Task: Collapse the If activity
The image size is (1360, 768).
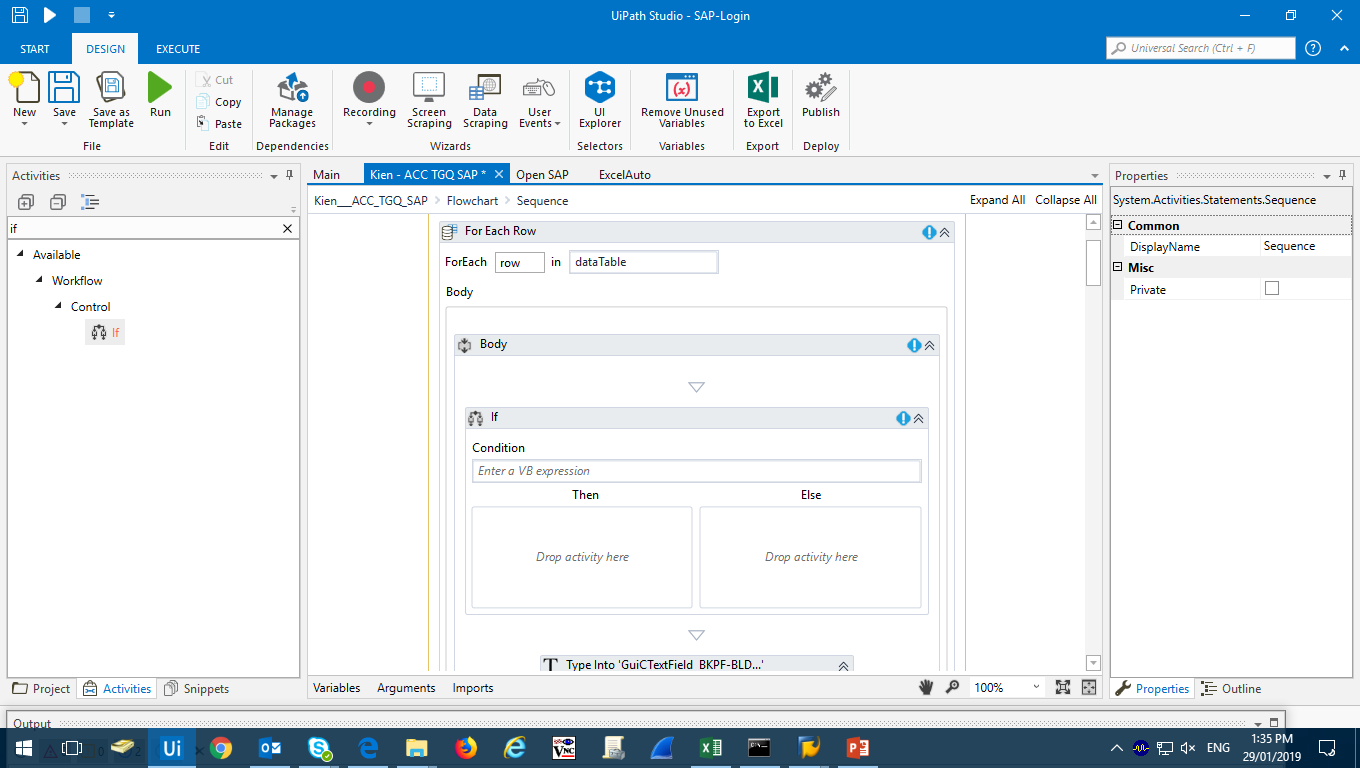Action: [x=919, y=419]
